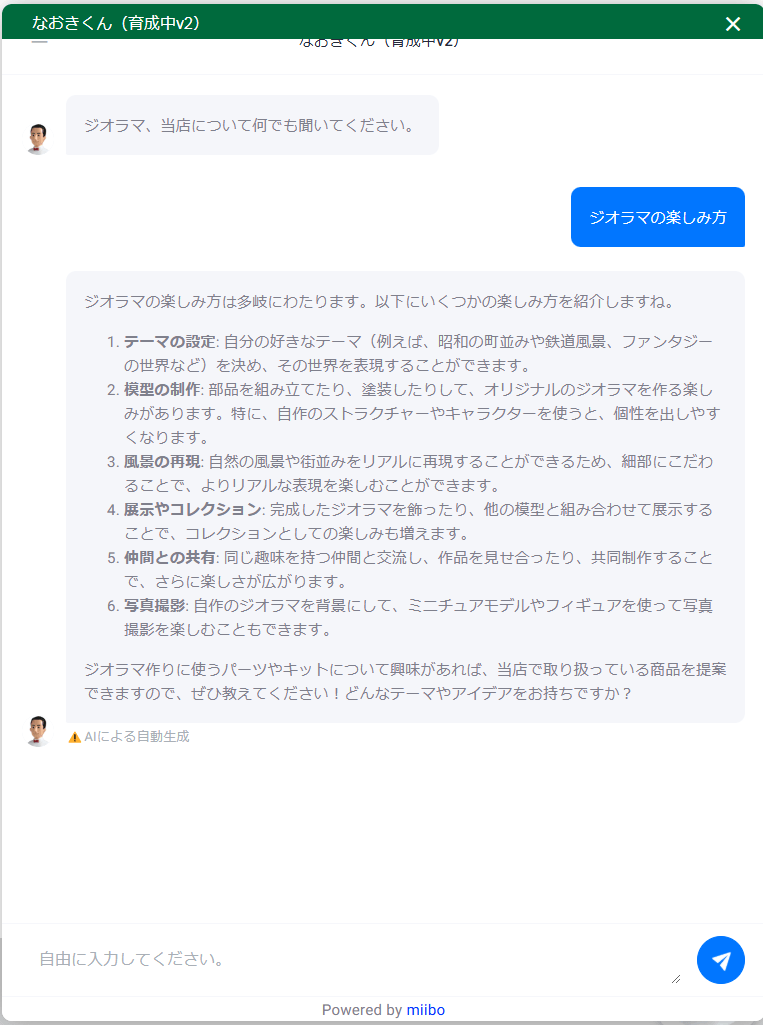Click list item 1 テーマの設定
This screenshot has height=1025, width=763.
click(x=168, y=342)
